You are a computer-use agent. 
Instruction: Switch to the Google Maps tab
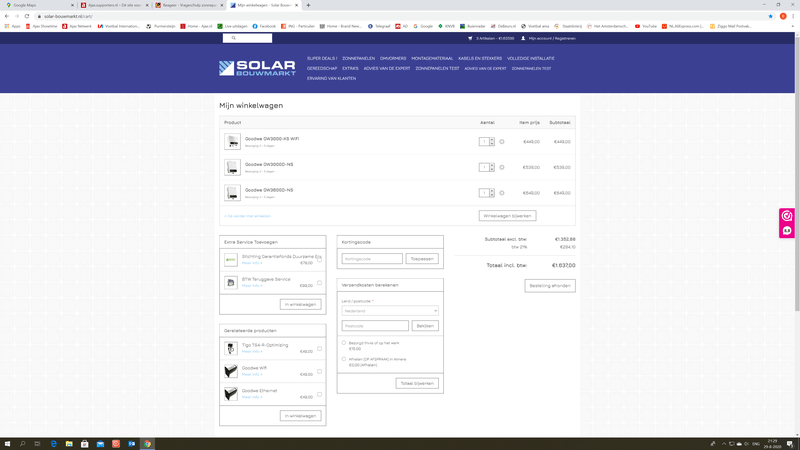coord(38,5)
